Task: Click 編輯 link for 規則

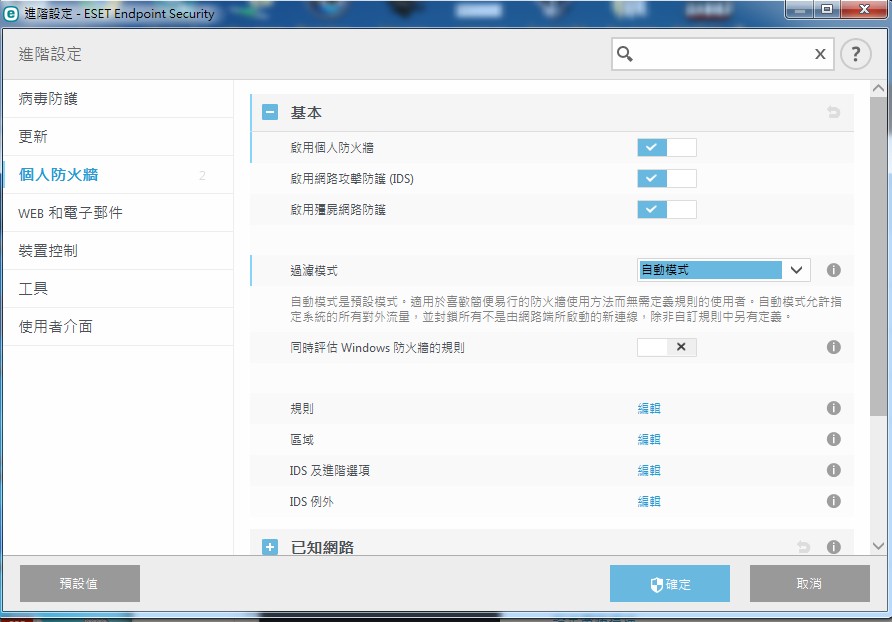Action: tap(649, 409)
